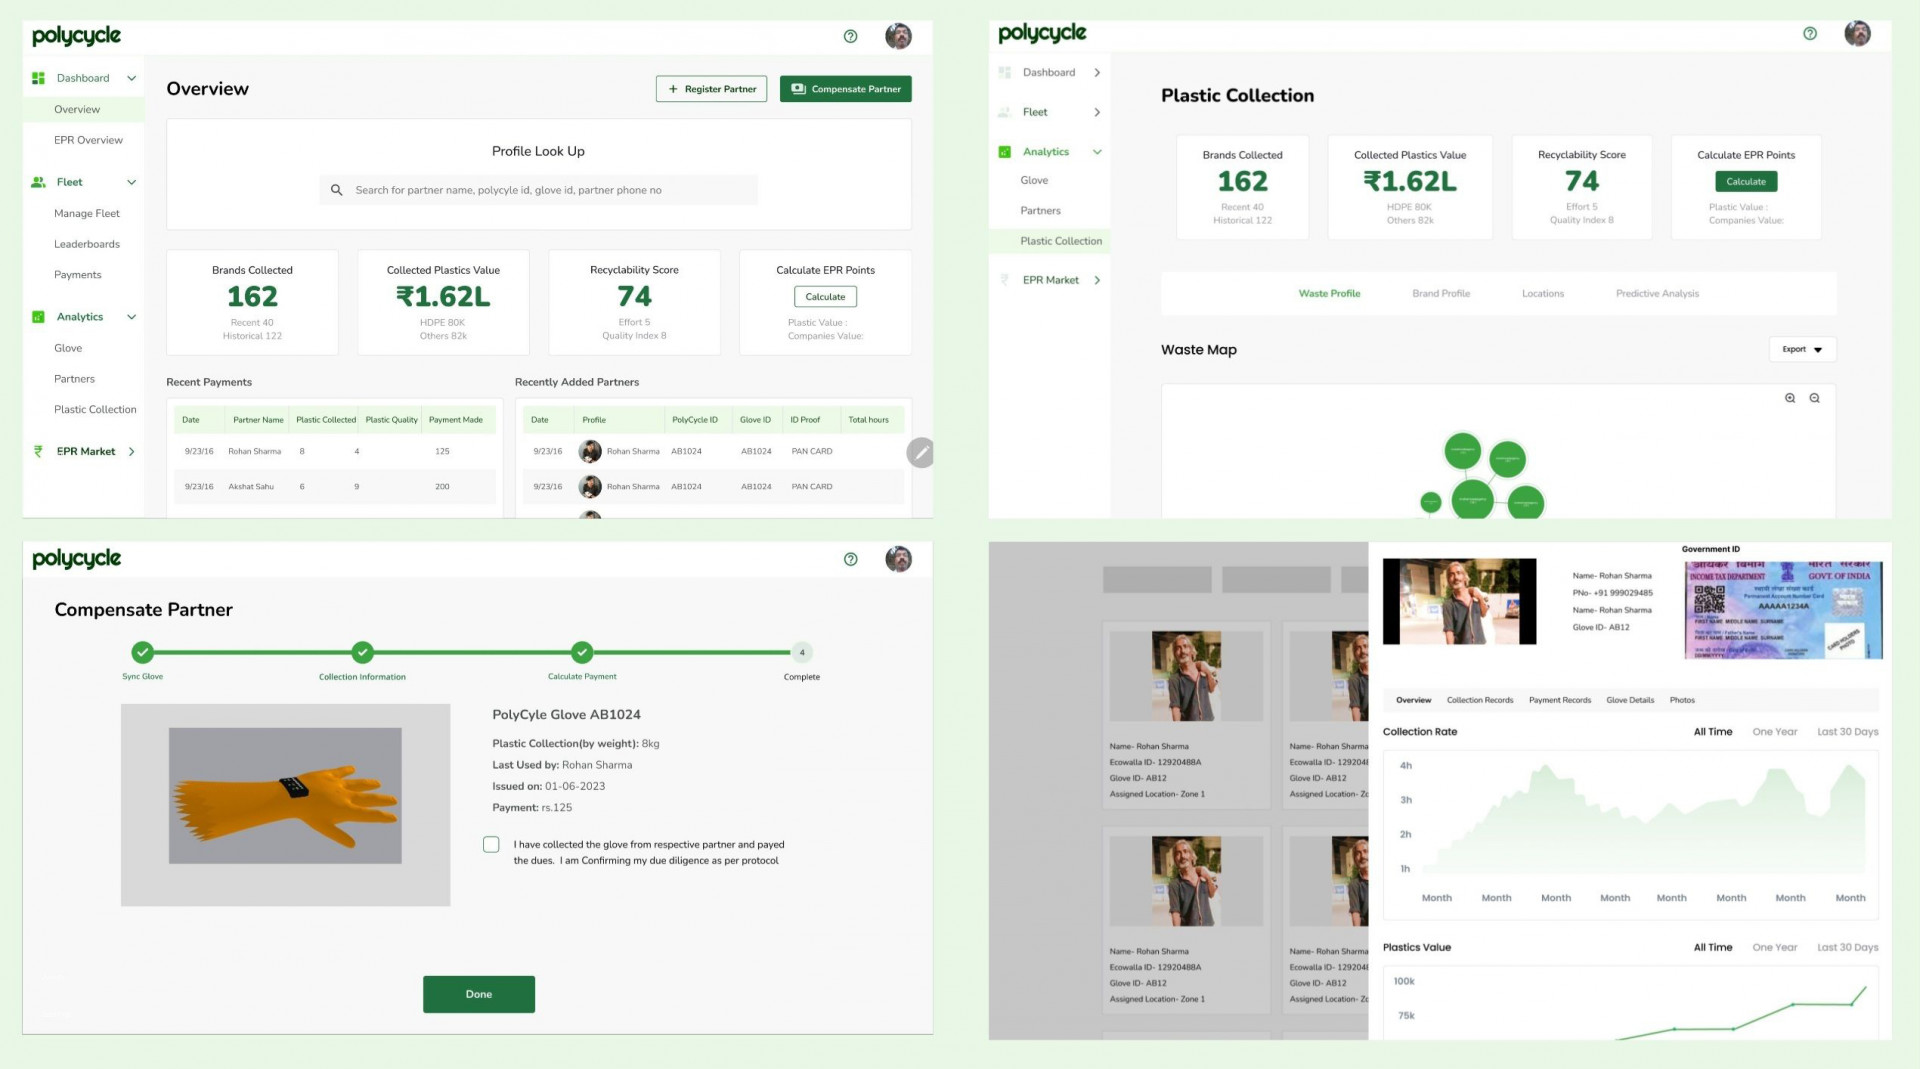Open user avatar on Plastic Collection page
Screen dimensions: 1920x1069
[x=1857, y=33]
